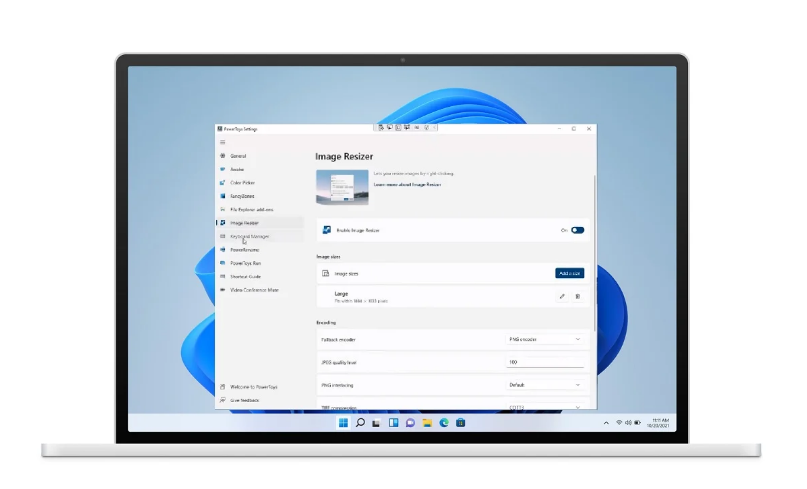Viewport: 807px width, 489px height.
Task: Open Learn more about Image Resizer link
Action: (407, 185)
